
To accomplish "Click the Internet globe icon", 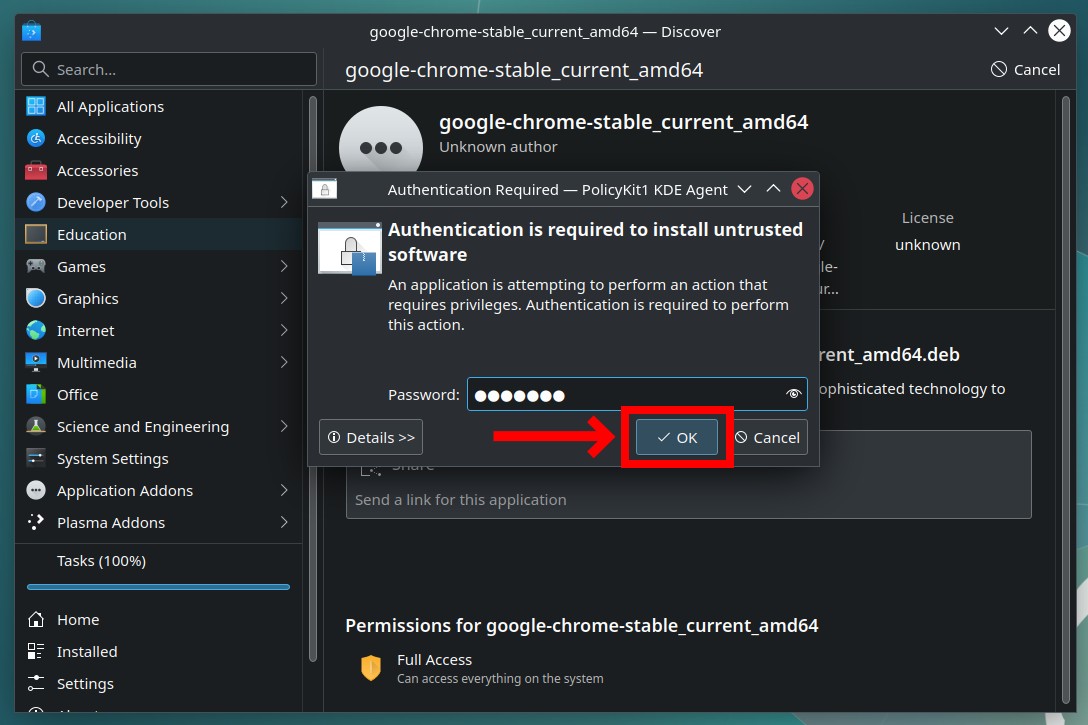I will point(35,330).
